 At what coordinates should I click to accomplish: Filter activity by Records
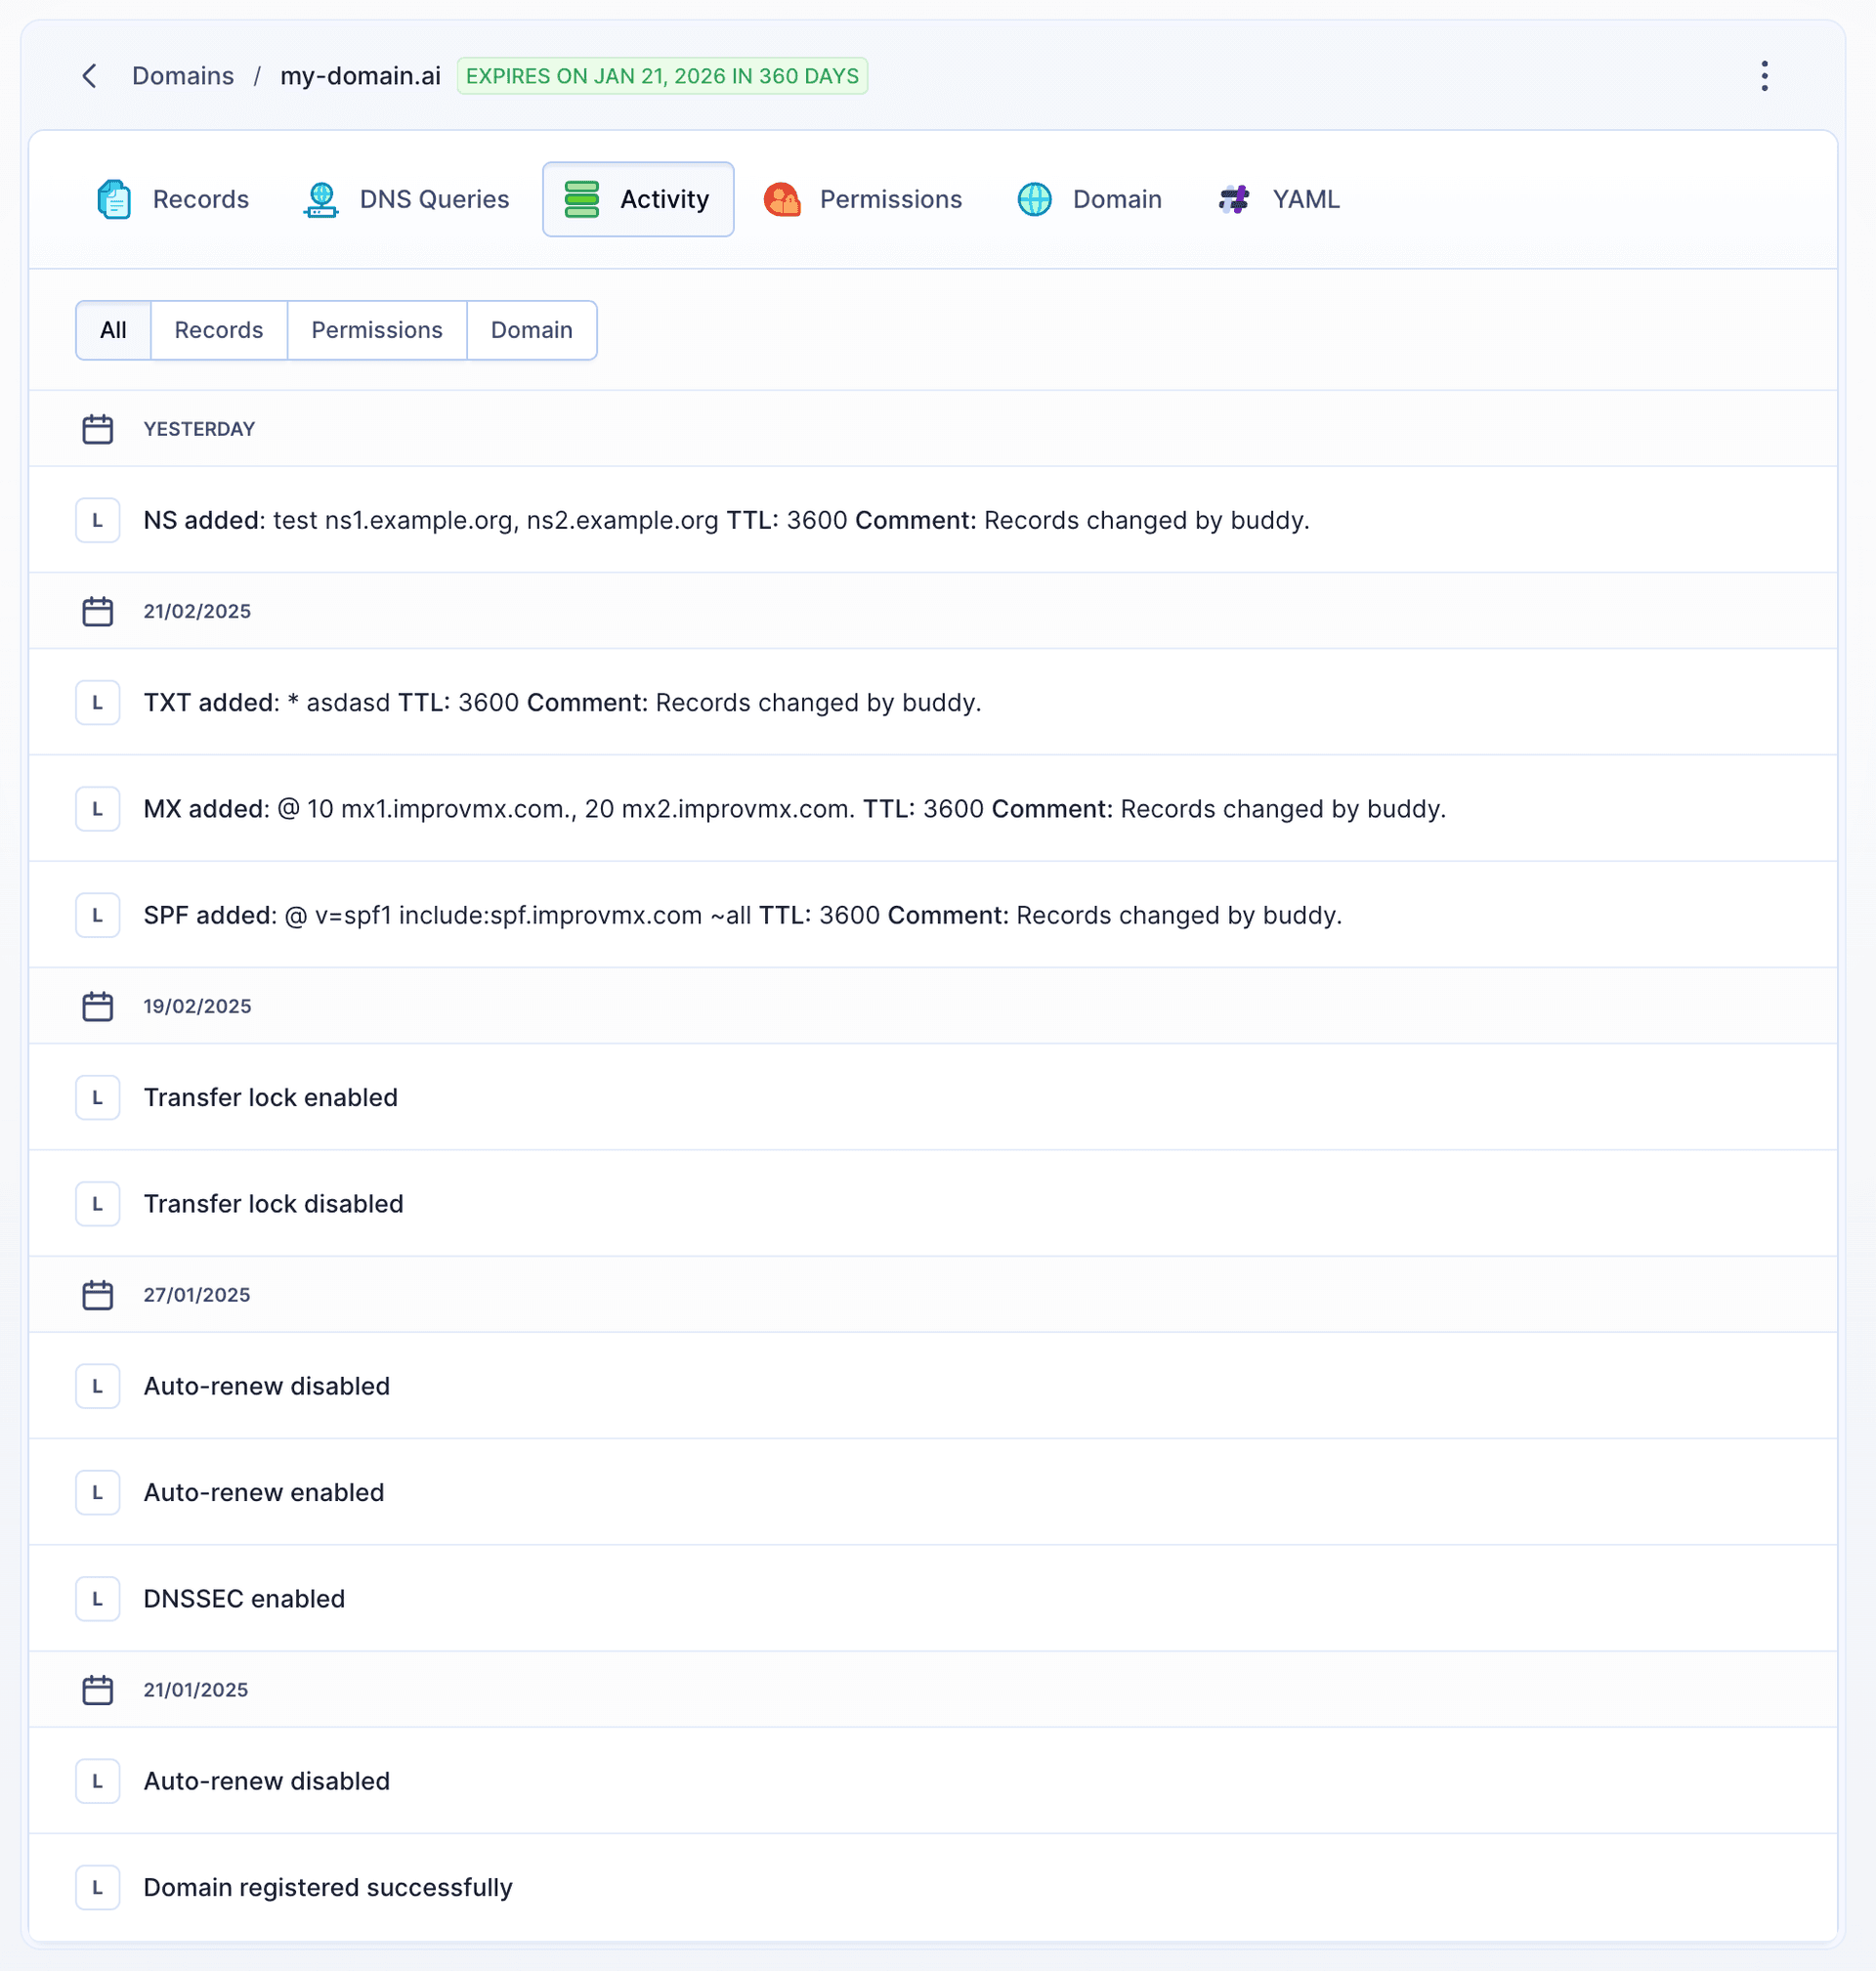[218, 330]
